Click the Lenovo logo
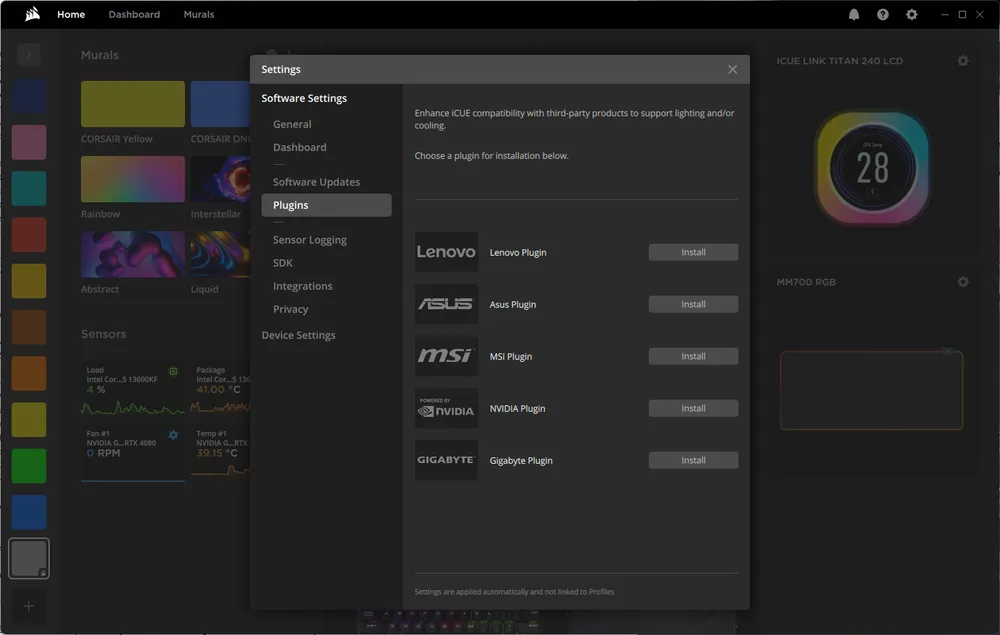 [x=446, y=252]
